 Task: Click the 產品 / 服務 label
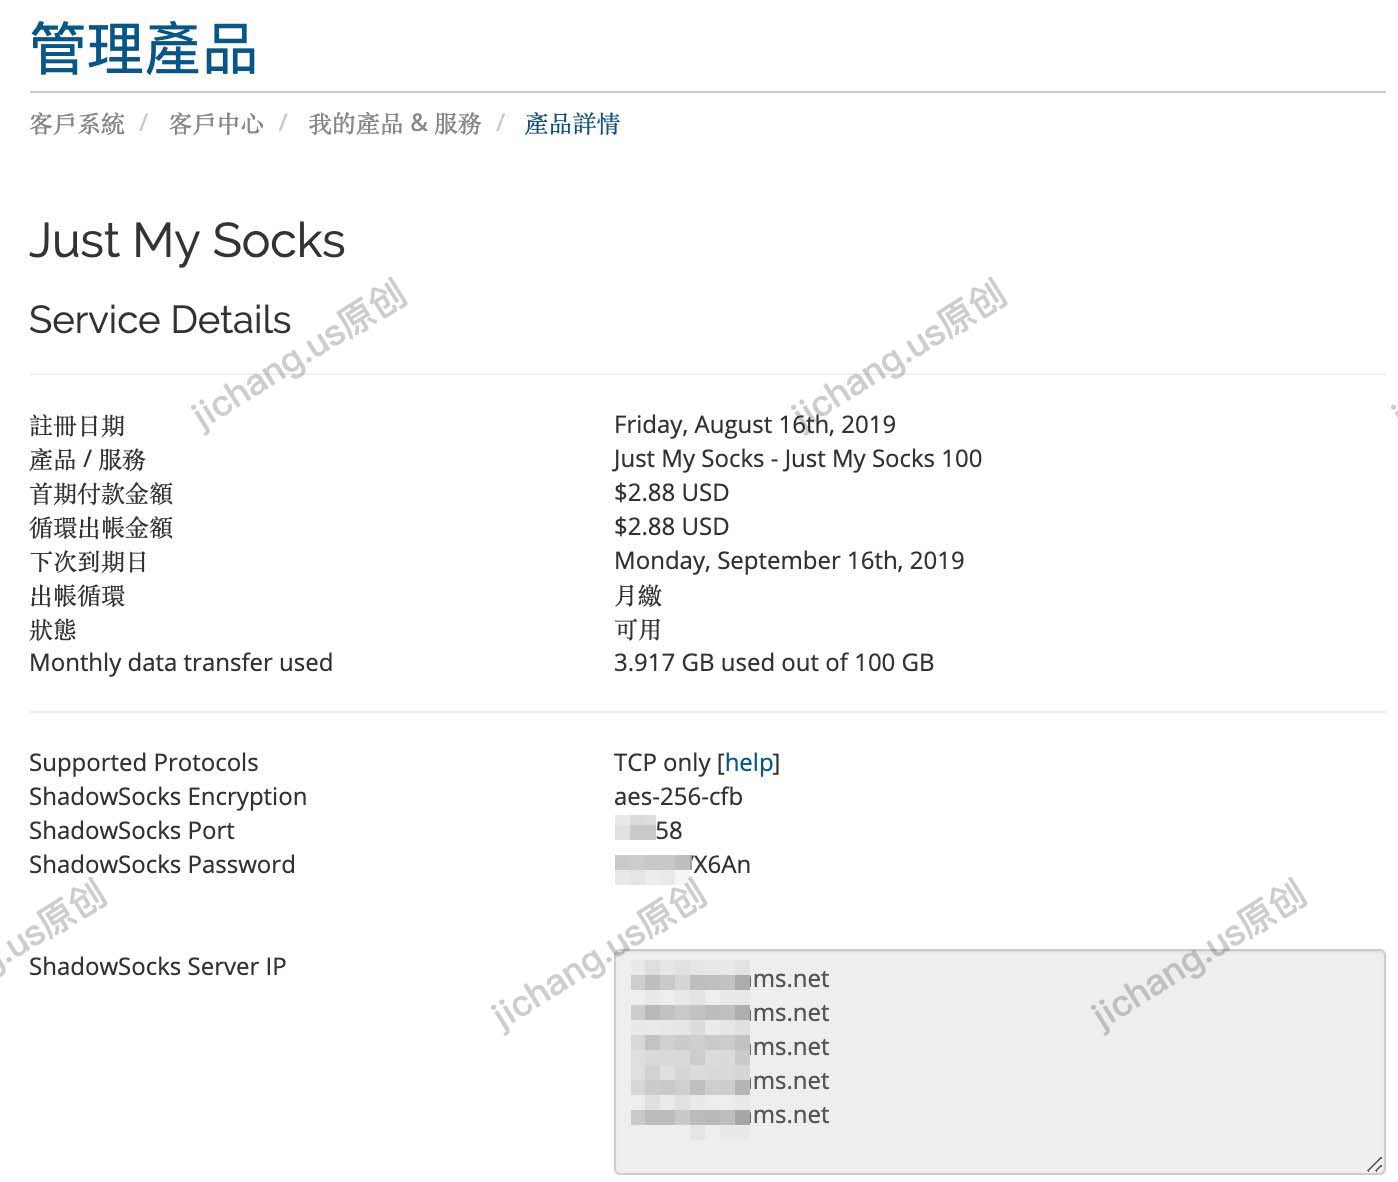click(x=88, y=460)
